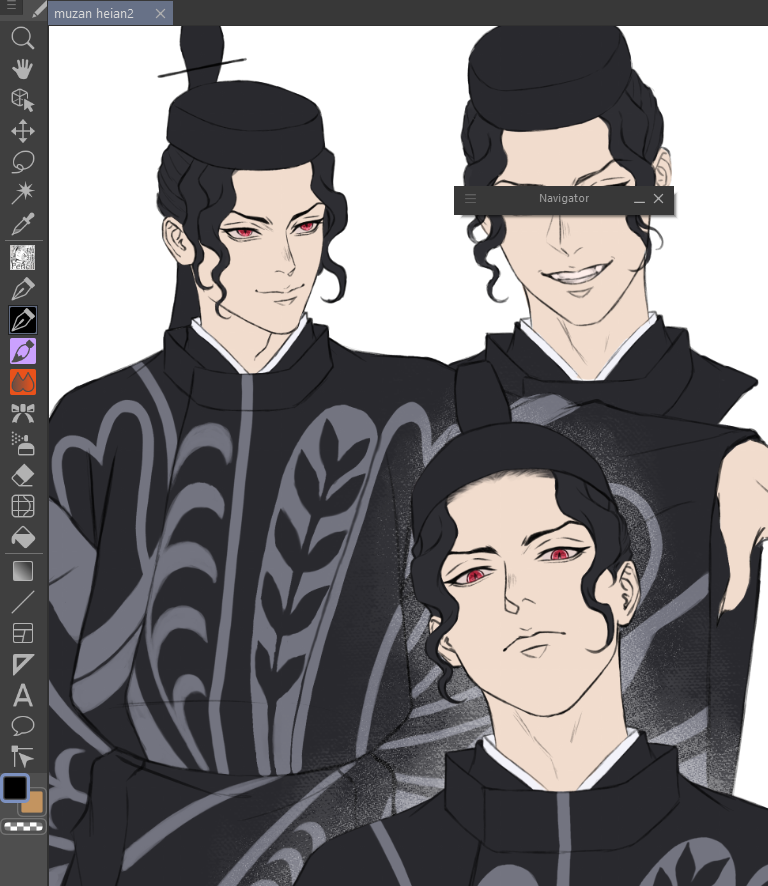Image resolution: width=768 pixels, height=886 pixels.
Task: Select the Operation object cube tool
Action: pos(23,100)
